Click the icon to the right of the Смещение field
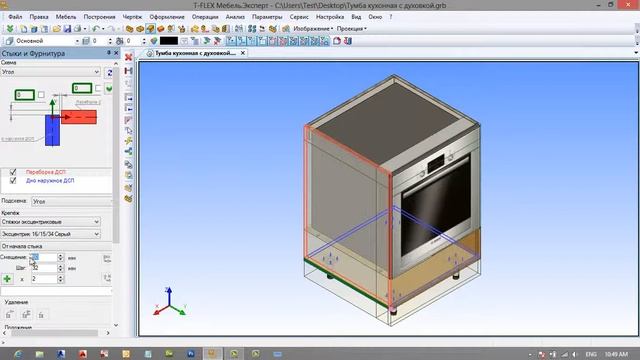Viewport: 640px width, 360px height. [x=107, y=258]
